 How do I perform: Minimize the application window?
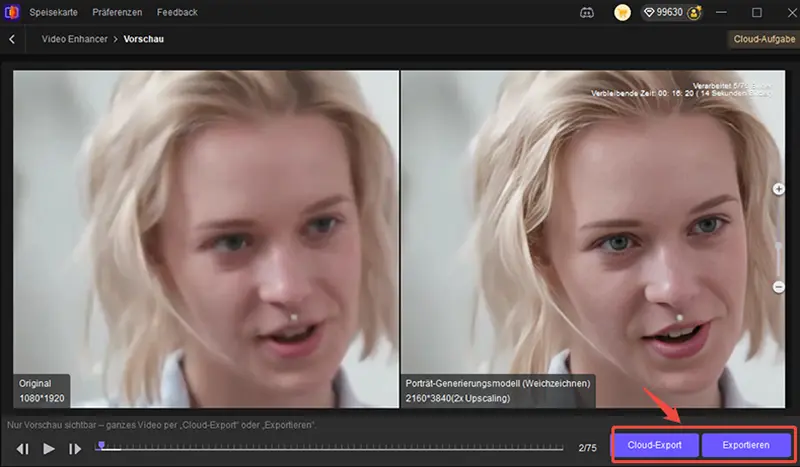721,12
